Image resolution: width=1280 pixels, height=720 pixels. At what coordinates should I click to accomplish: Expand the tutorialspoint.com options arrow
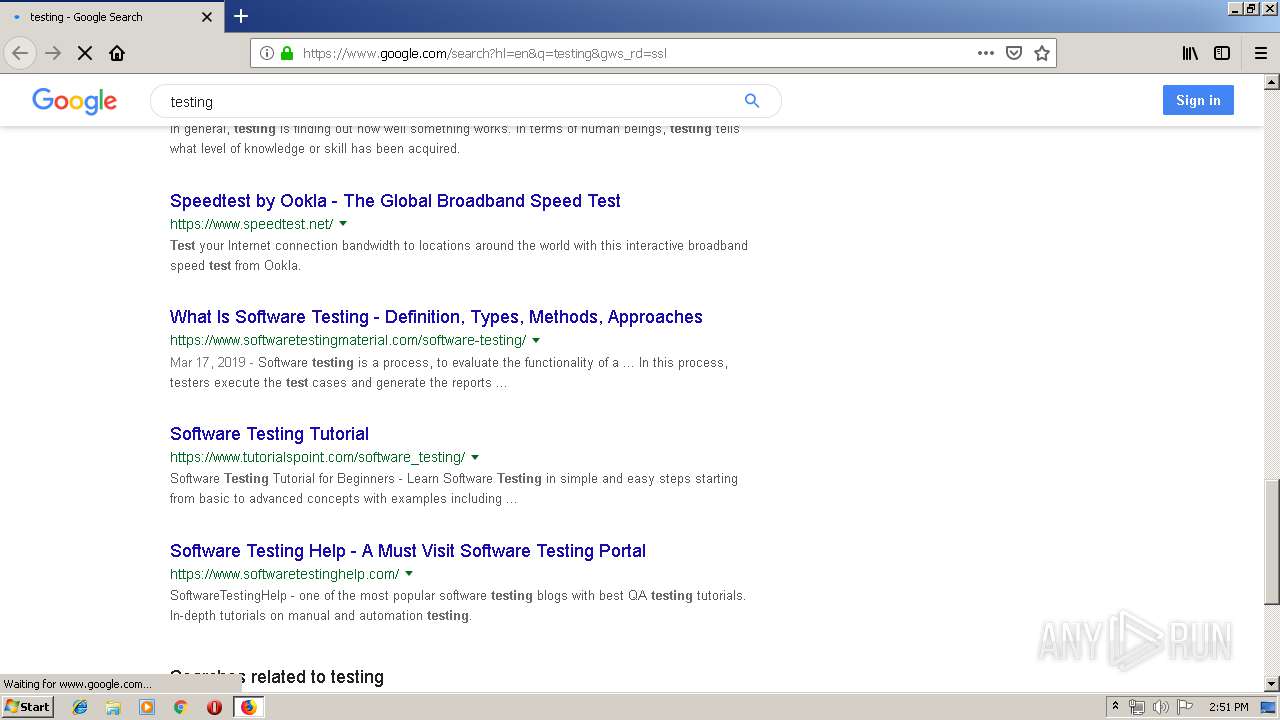tap(475, 457)
